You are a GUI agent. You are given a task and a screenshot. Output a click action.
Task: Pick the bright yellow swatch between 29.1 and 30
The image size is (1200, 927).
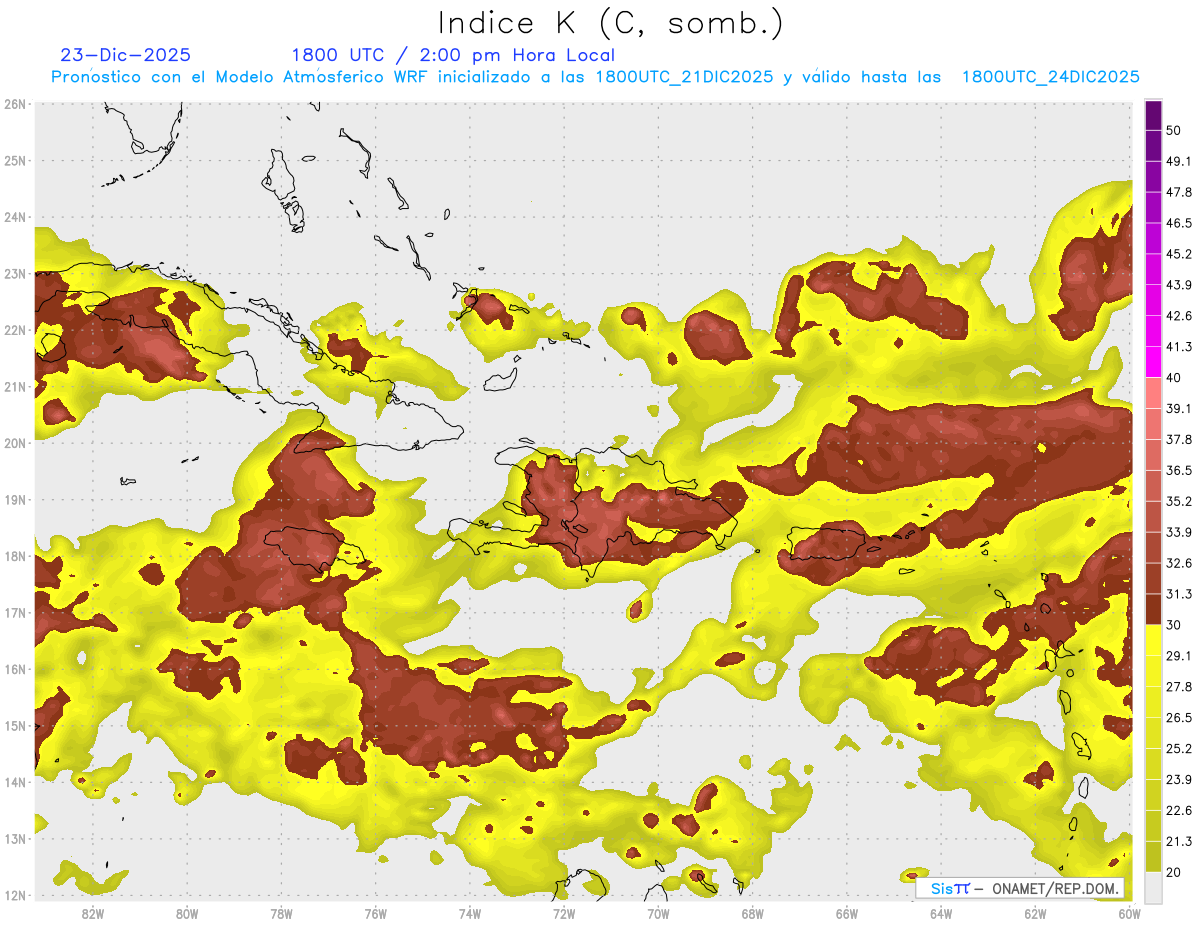(1153, 640)
